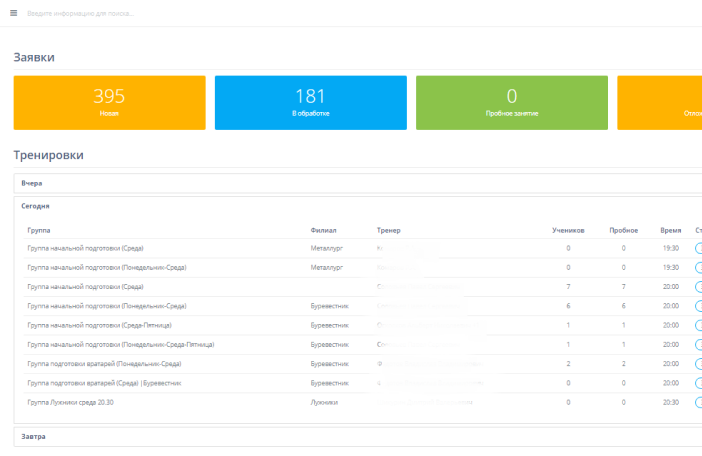Collapse the Сегодня trainings section
This screenshot has height=456, width=702.
(36, 206)
